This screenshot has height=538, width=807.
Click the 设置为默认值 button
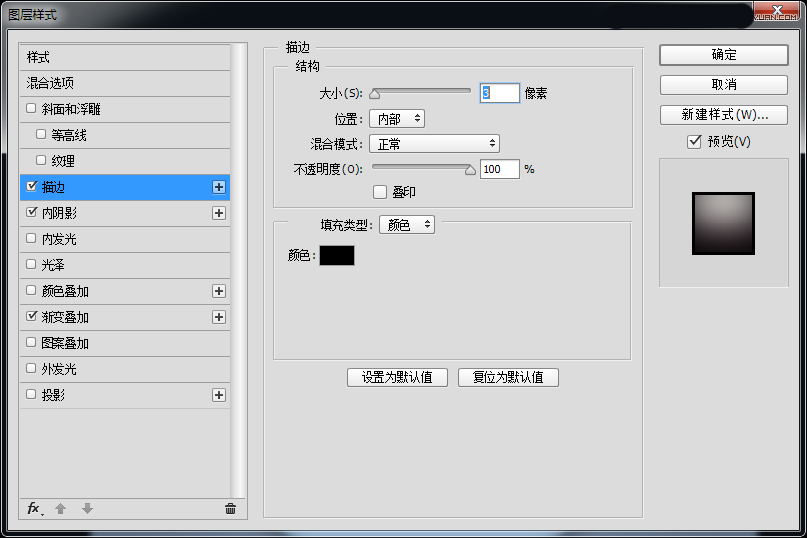[x=397, y=377]
